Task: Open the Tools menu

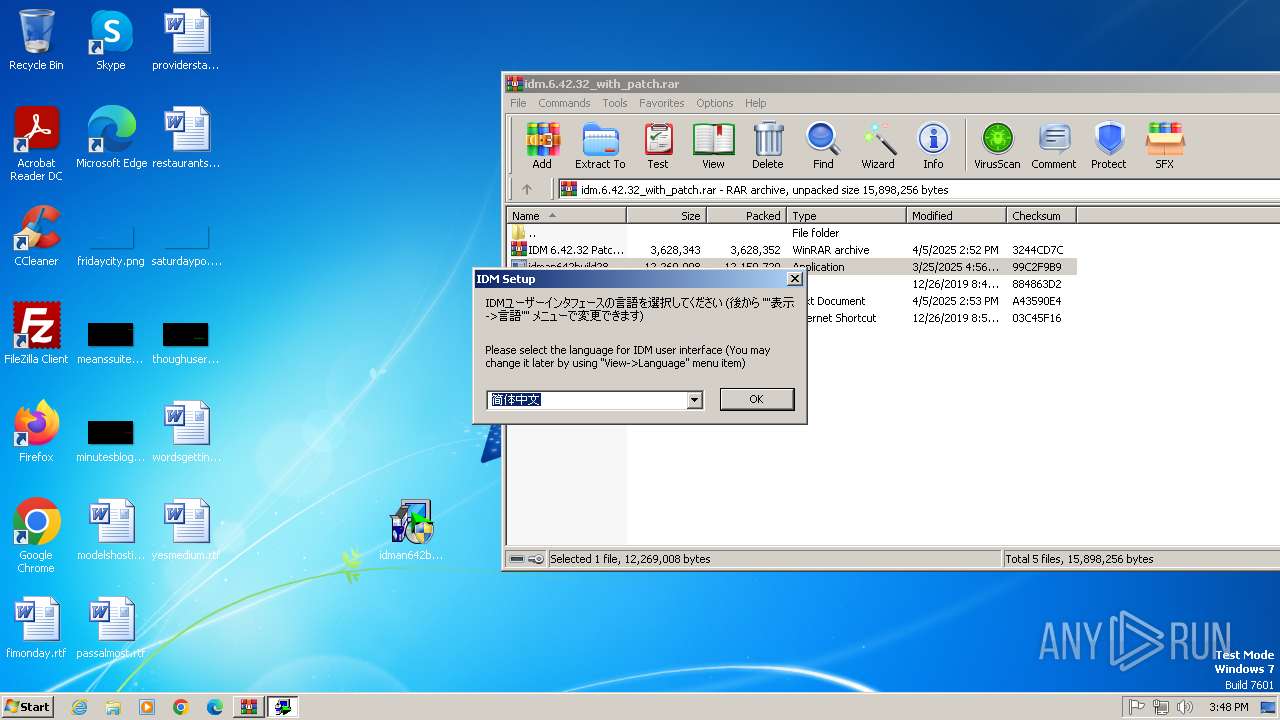Action: tap(615, 103)
